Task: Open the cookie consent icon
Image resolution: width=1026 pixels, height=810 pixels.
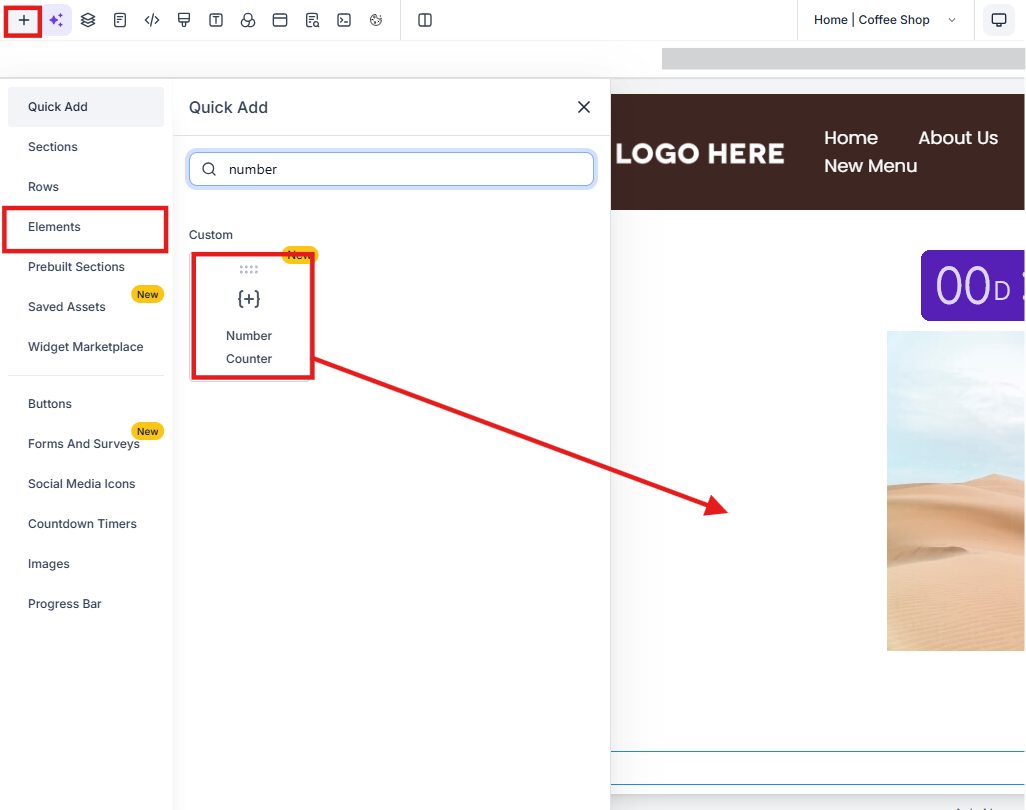Action: (376, 20)
